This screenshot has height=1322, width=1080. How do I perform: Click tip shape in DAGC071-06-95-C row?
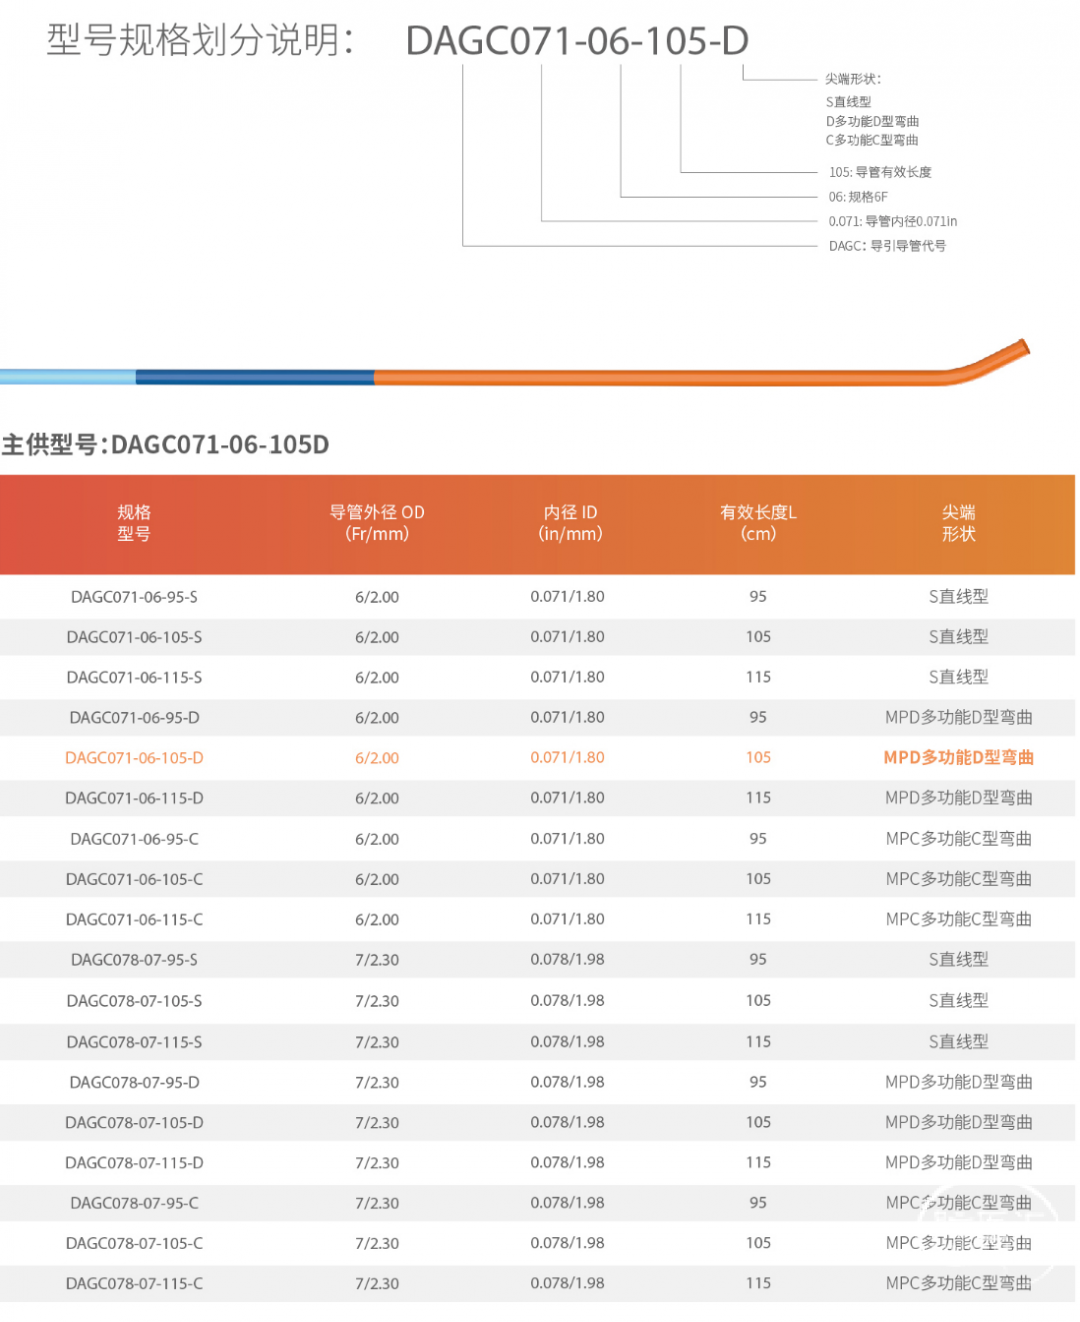958,839
